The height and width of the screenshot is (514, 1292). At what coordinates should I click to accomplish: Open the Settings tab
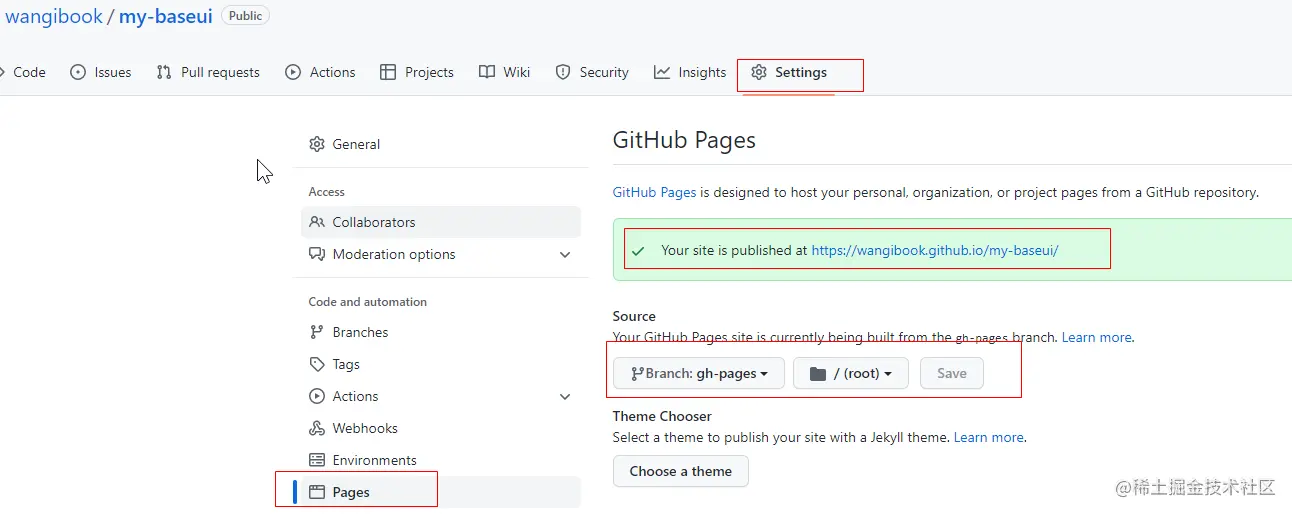pyautogui.click(x=789, y=72)
